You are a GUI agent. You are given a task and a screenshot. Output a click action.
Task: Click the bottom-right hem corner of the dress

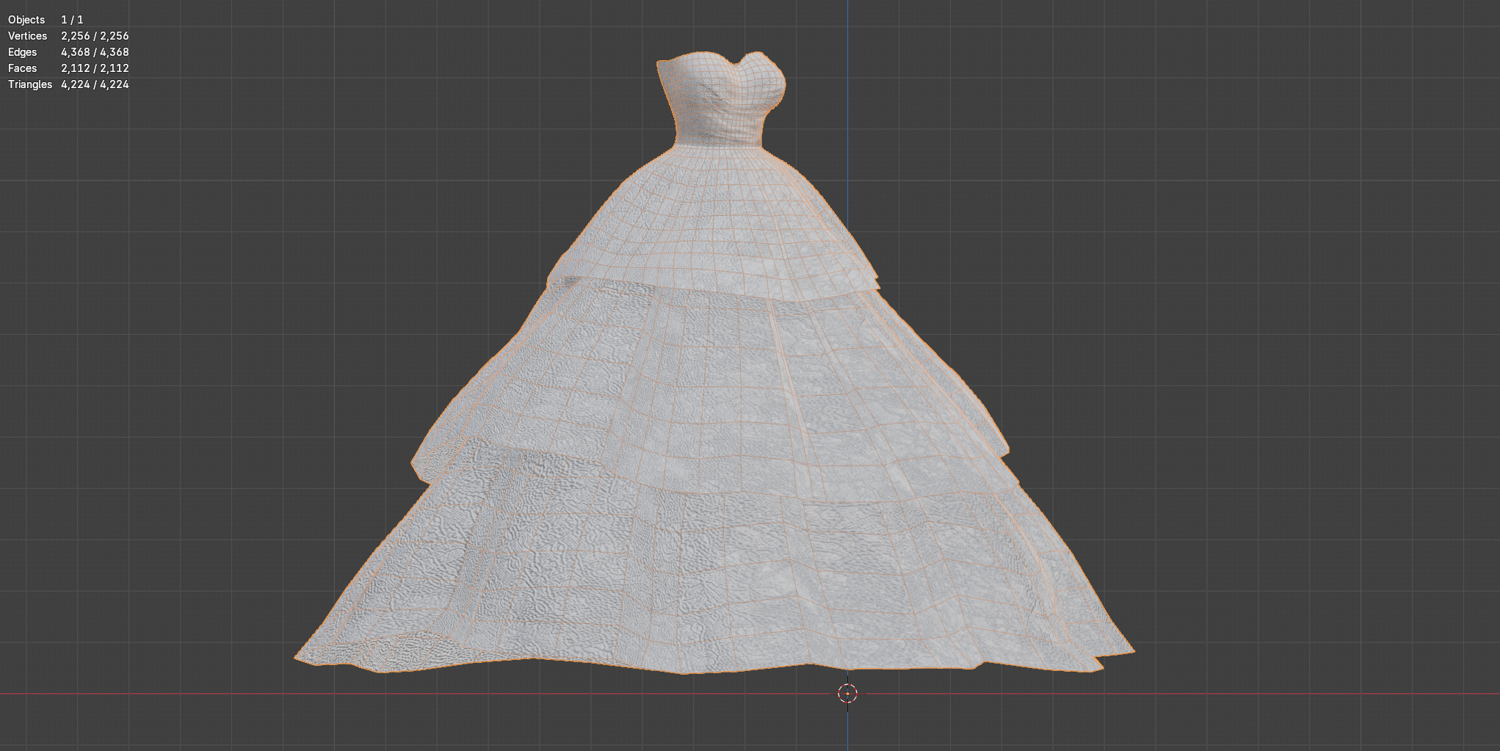[1128, 652]
